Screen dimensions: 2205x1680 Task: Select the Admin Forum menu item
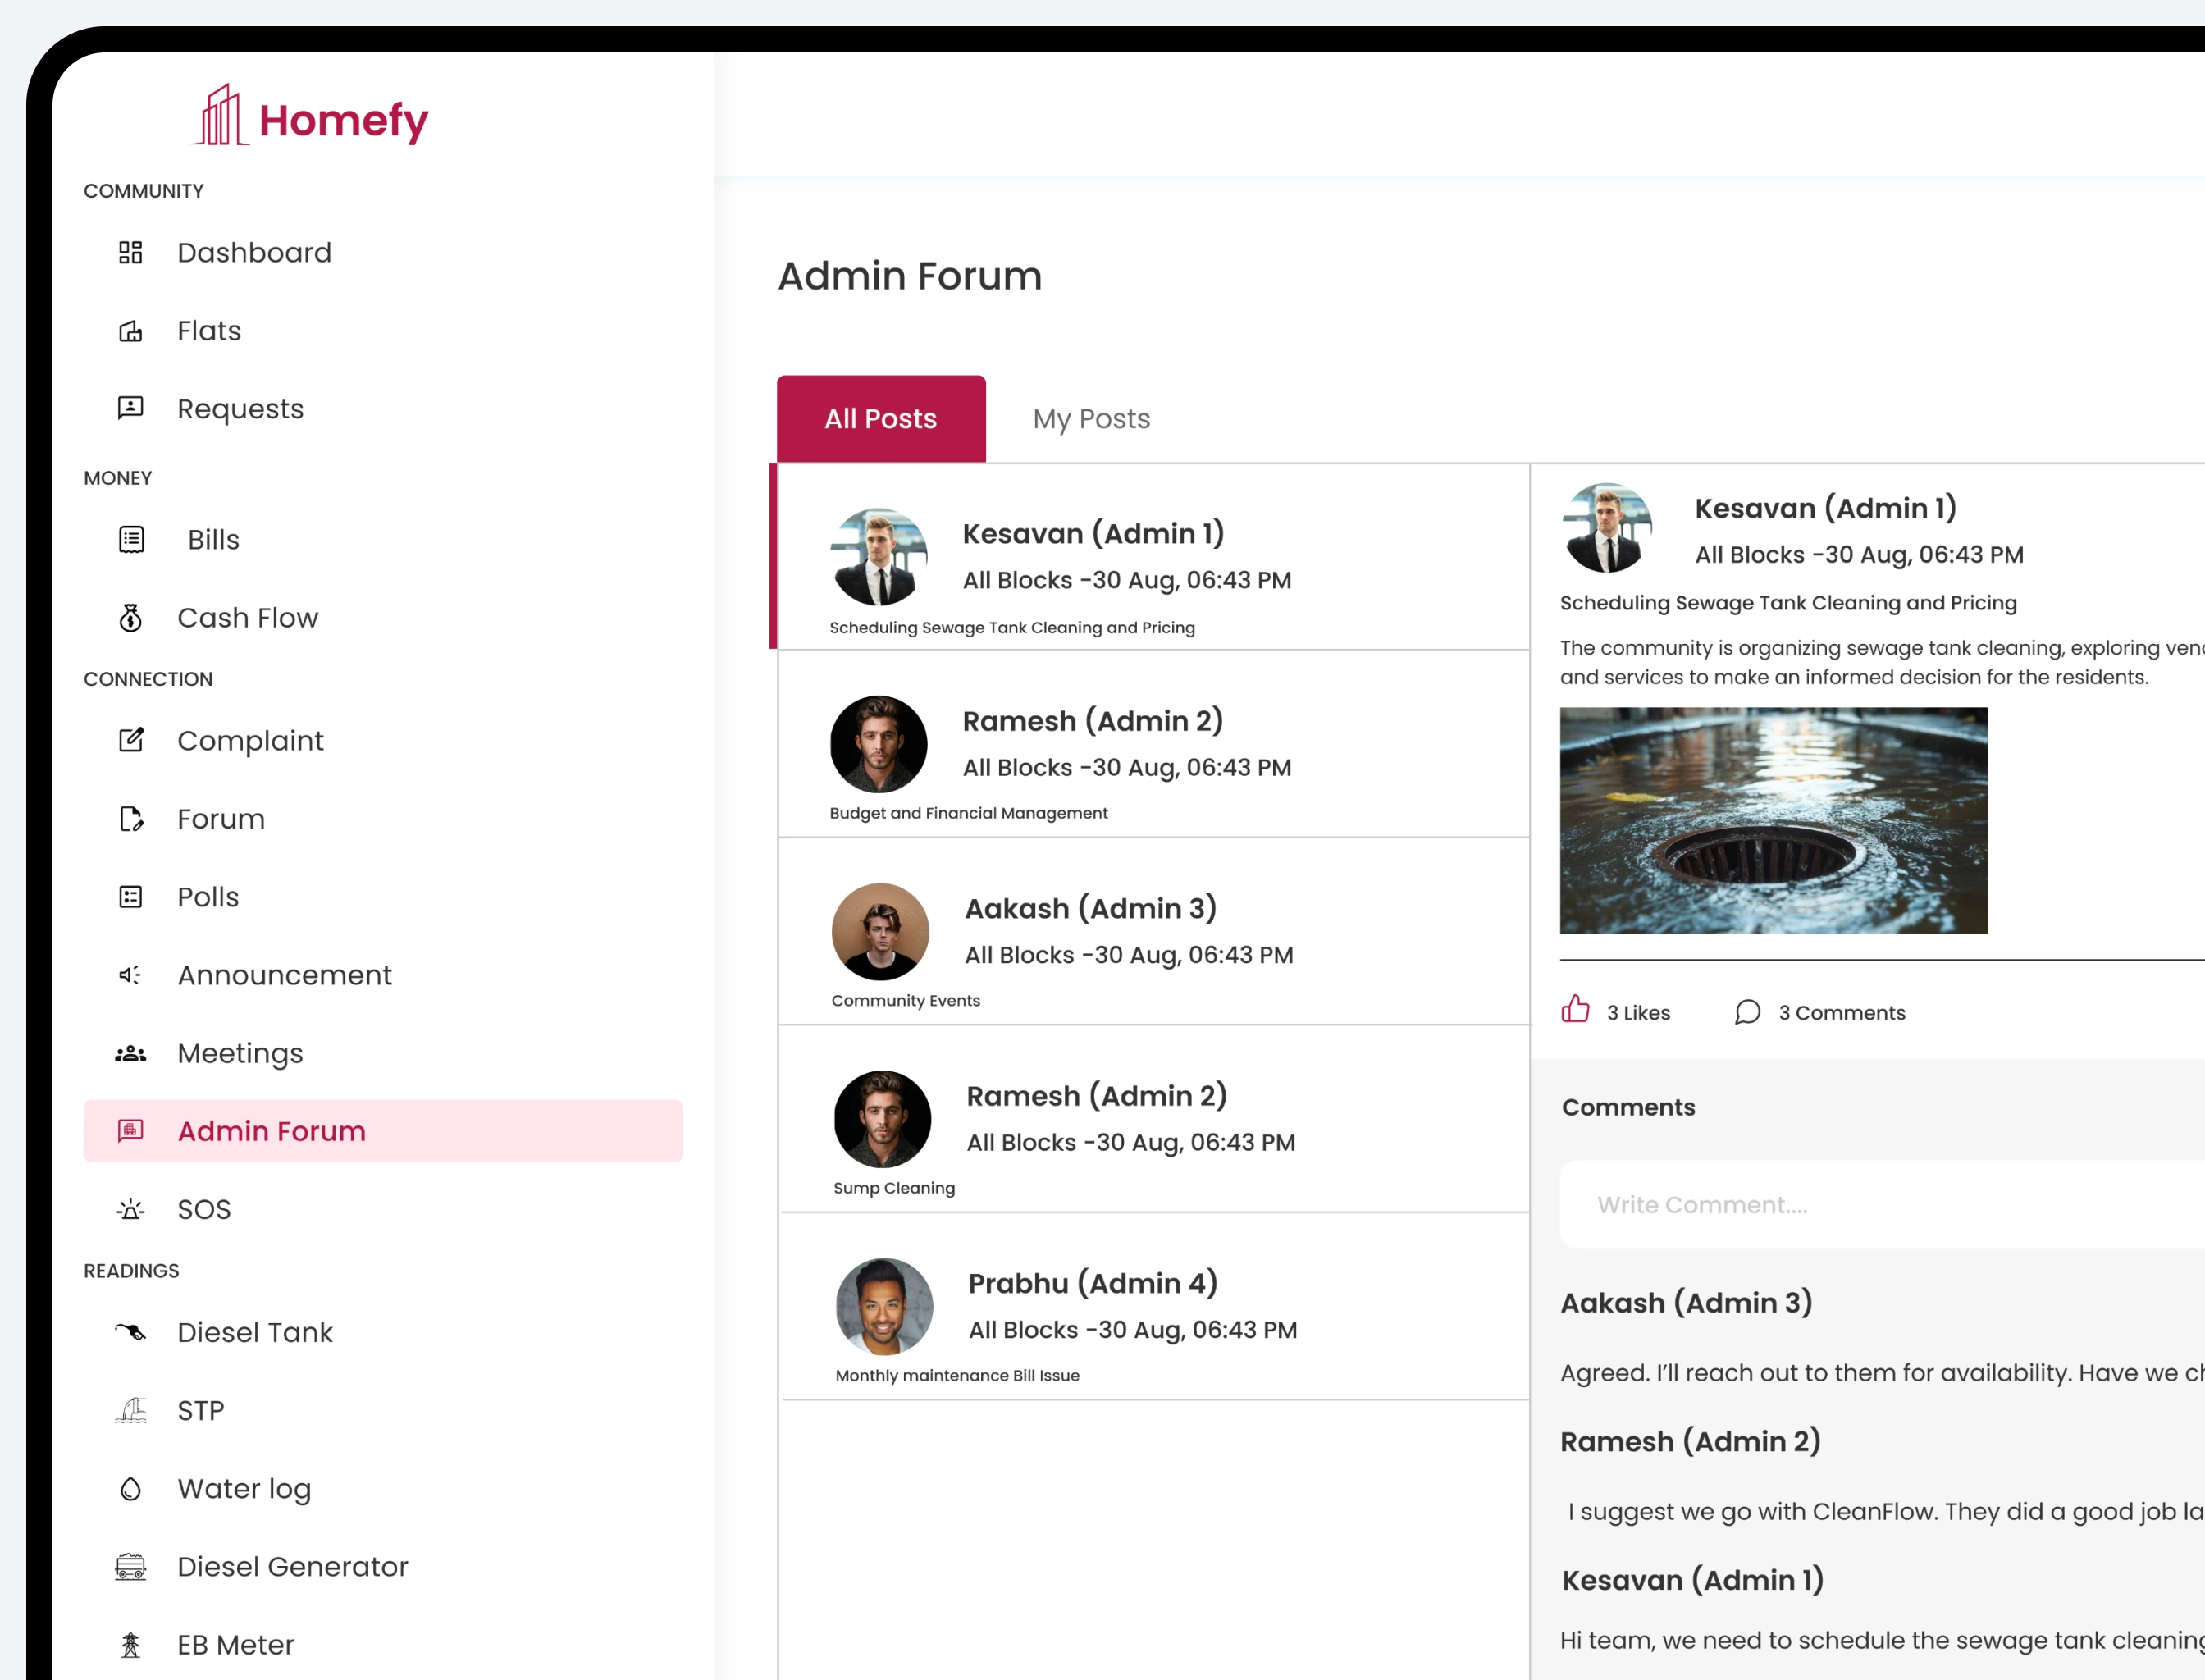pyautogui.click(x=383, y=1131)
